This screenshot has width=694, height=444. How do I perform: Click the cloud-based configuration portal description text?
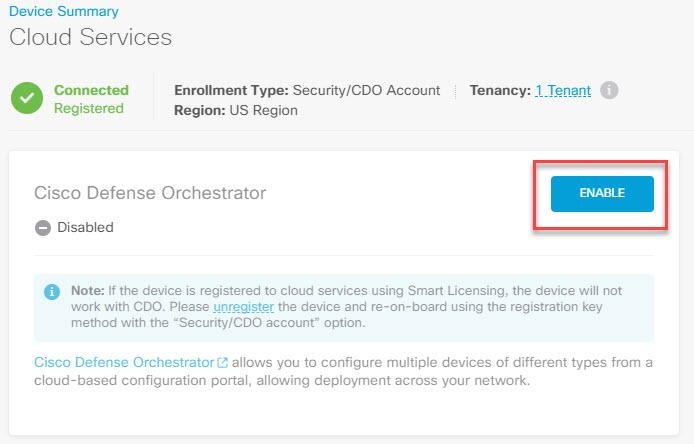(340, 381)
